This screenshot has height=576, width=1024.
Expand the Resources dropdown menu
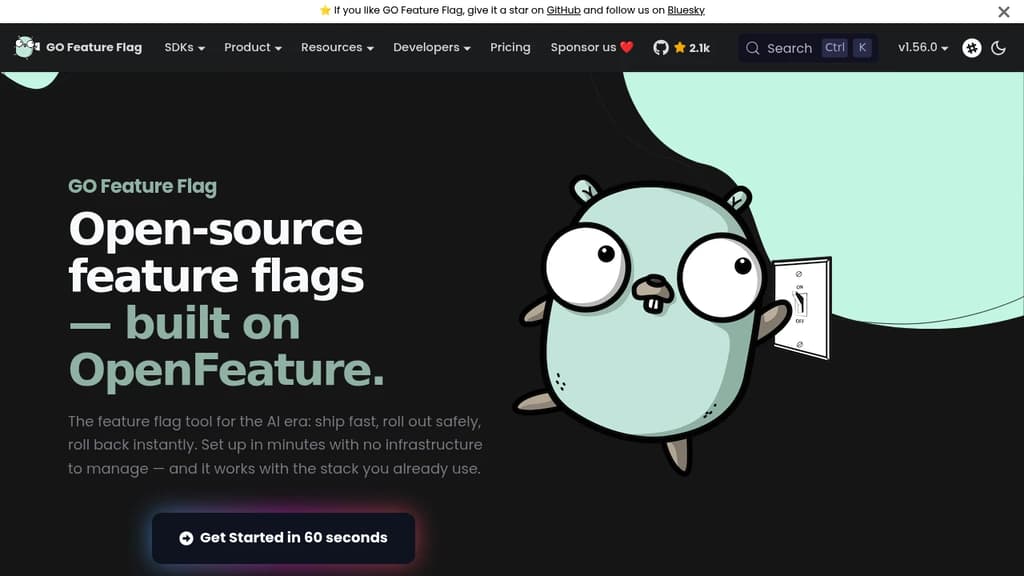click(337, 48)
